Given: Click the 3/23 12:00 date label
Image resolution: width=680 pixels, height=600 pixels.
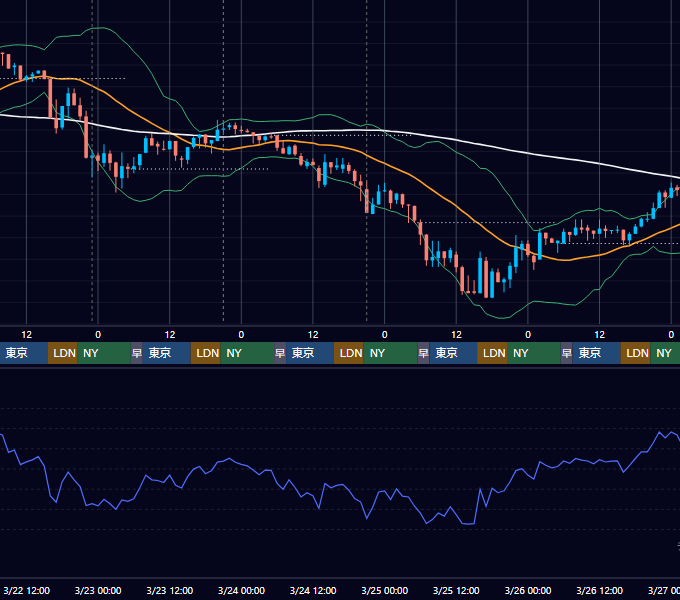Looking at the screenshot, I should tap(170, 590).
